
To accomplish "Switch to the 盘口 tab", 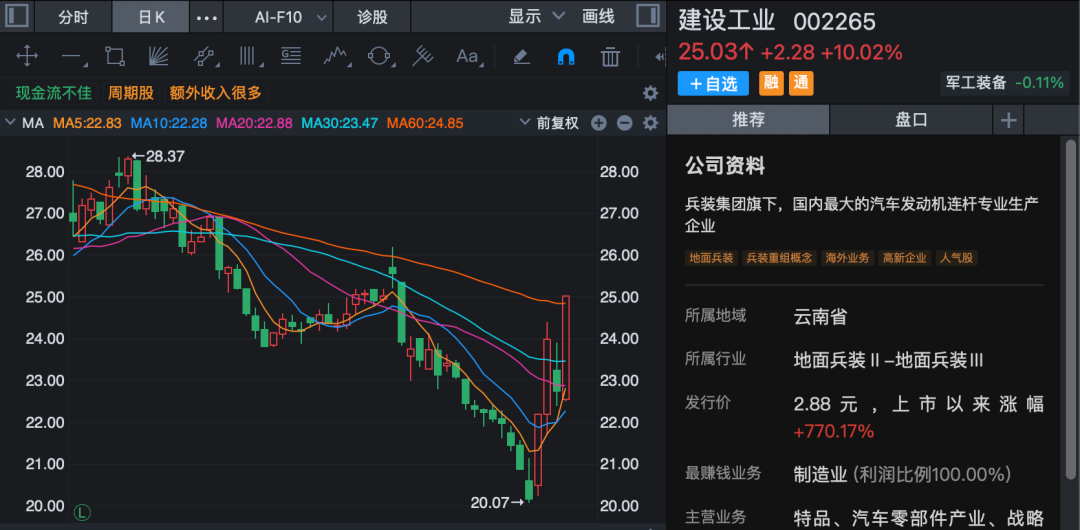I will pos(910,120).
